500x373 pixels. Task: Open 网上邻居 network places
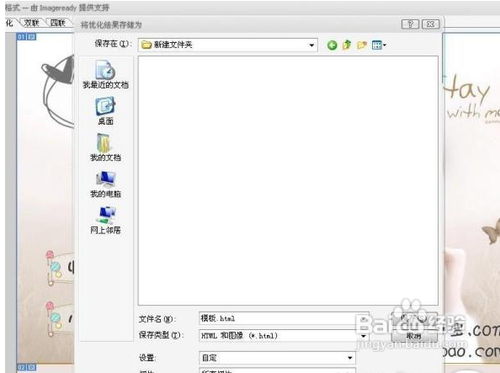(105, 220)
